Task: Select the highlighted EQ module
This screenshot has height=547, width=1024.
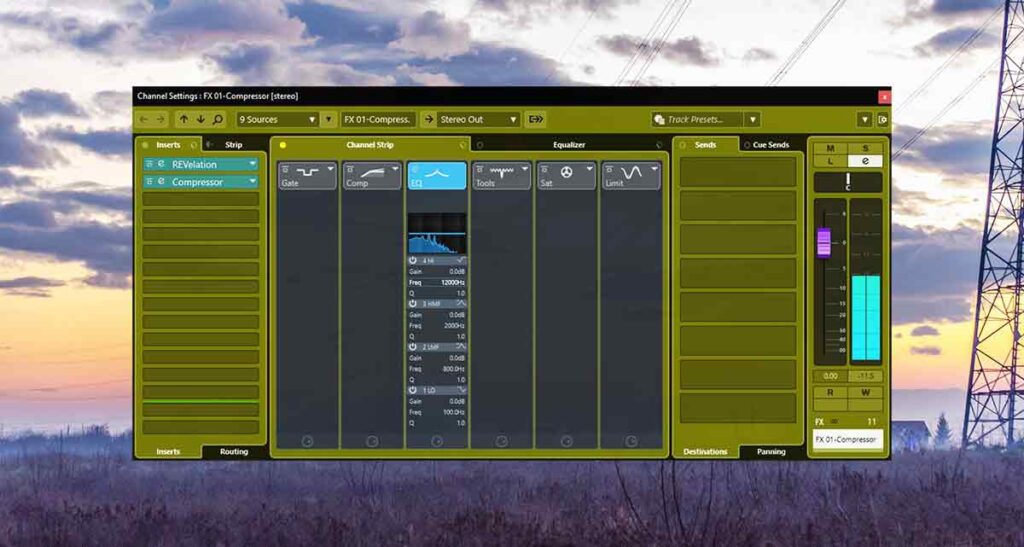Action: coord(437,176)
